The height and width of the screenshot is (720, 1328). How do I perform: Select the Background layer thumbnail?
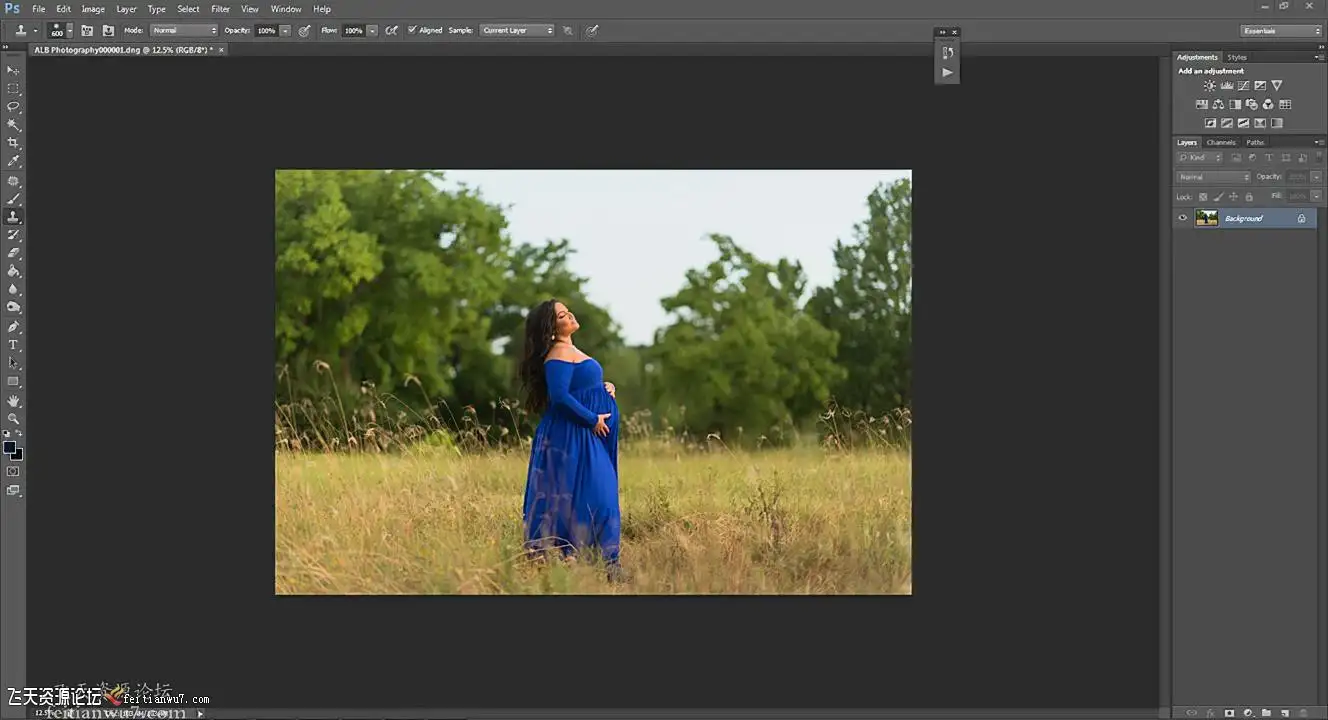coord(1207,218)
